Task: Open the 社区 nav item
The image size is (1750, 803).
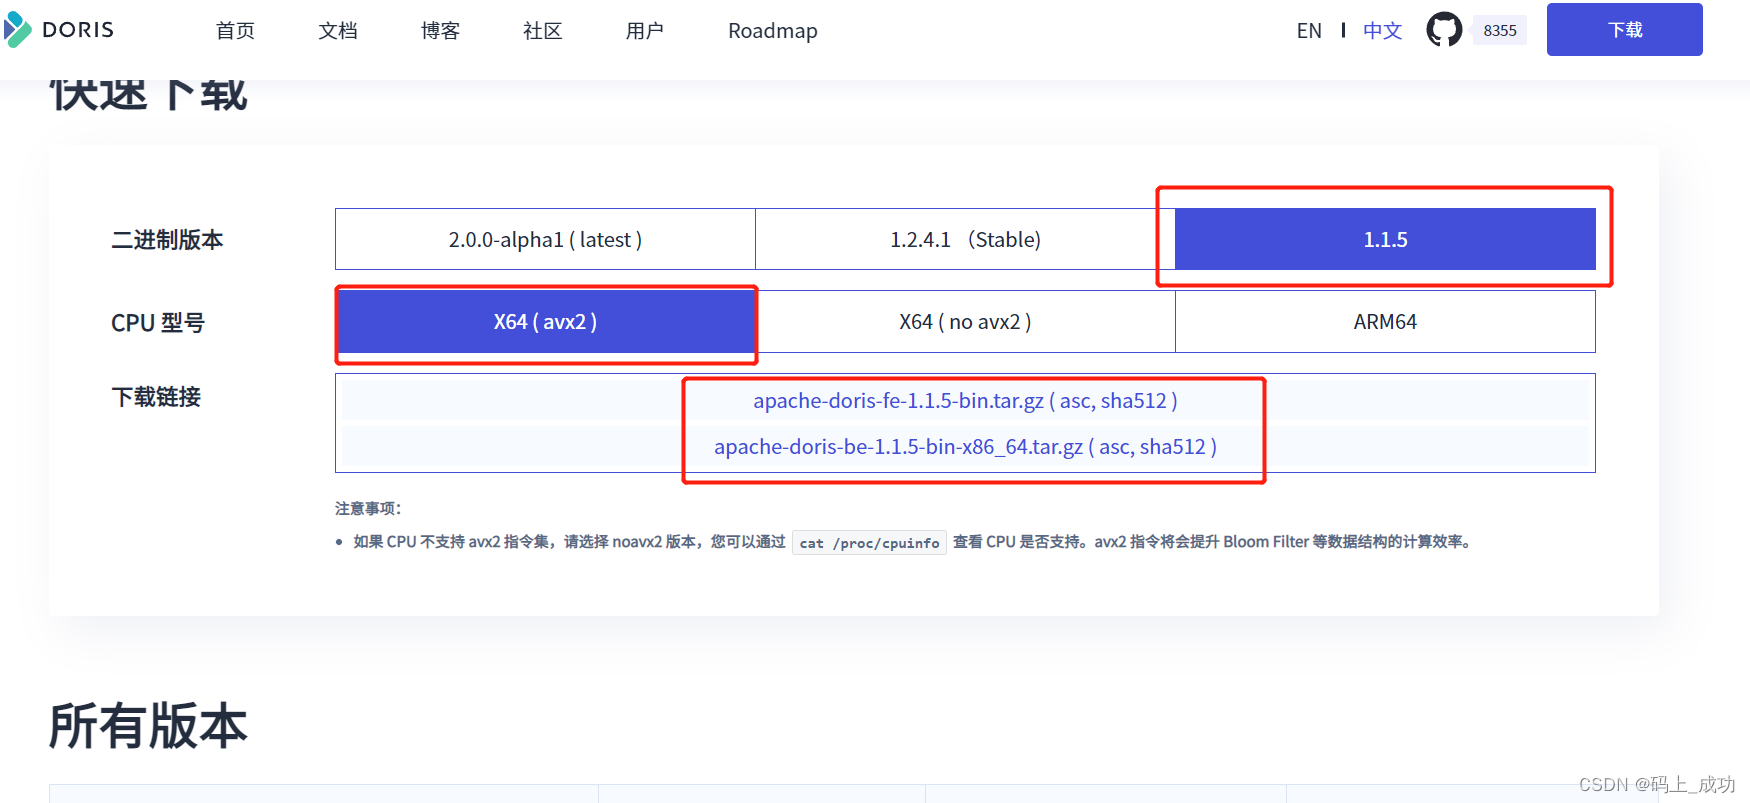Action: click(x=543, y=31)
